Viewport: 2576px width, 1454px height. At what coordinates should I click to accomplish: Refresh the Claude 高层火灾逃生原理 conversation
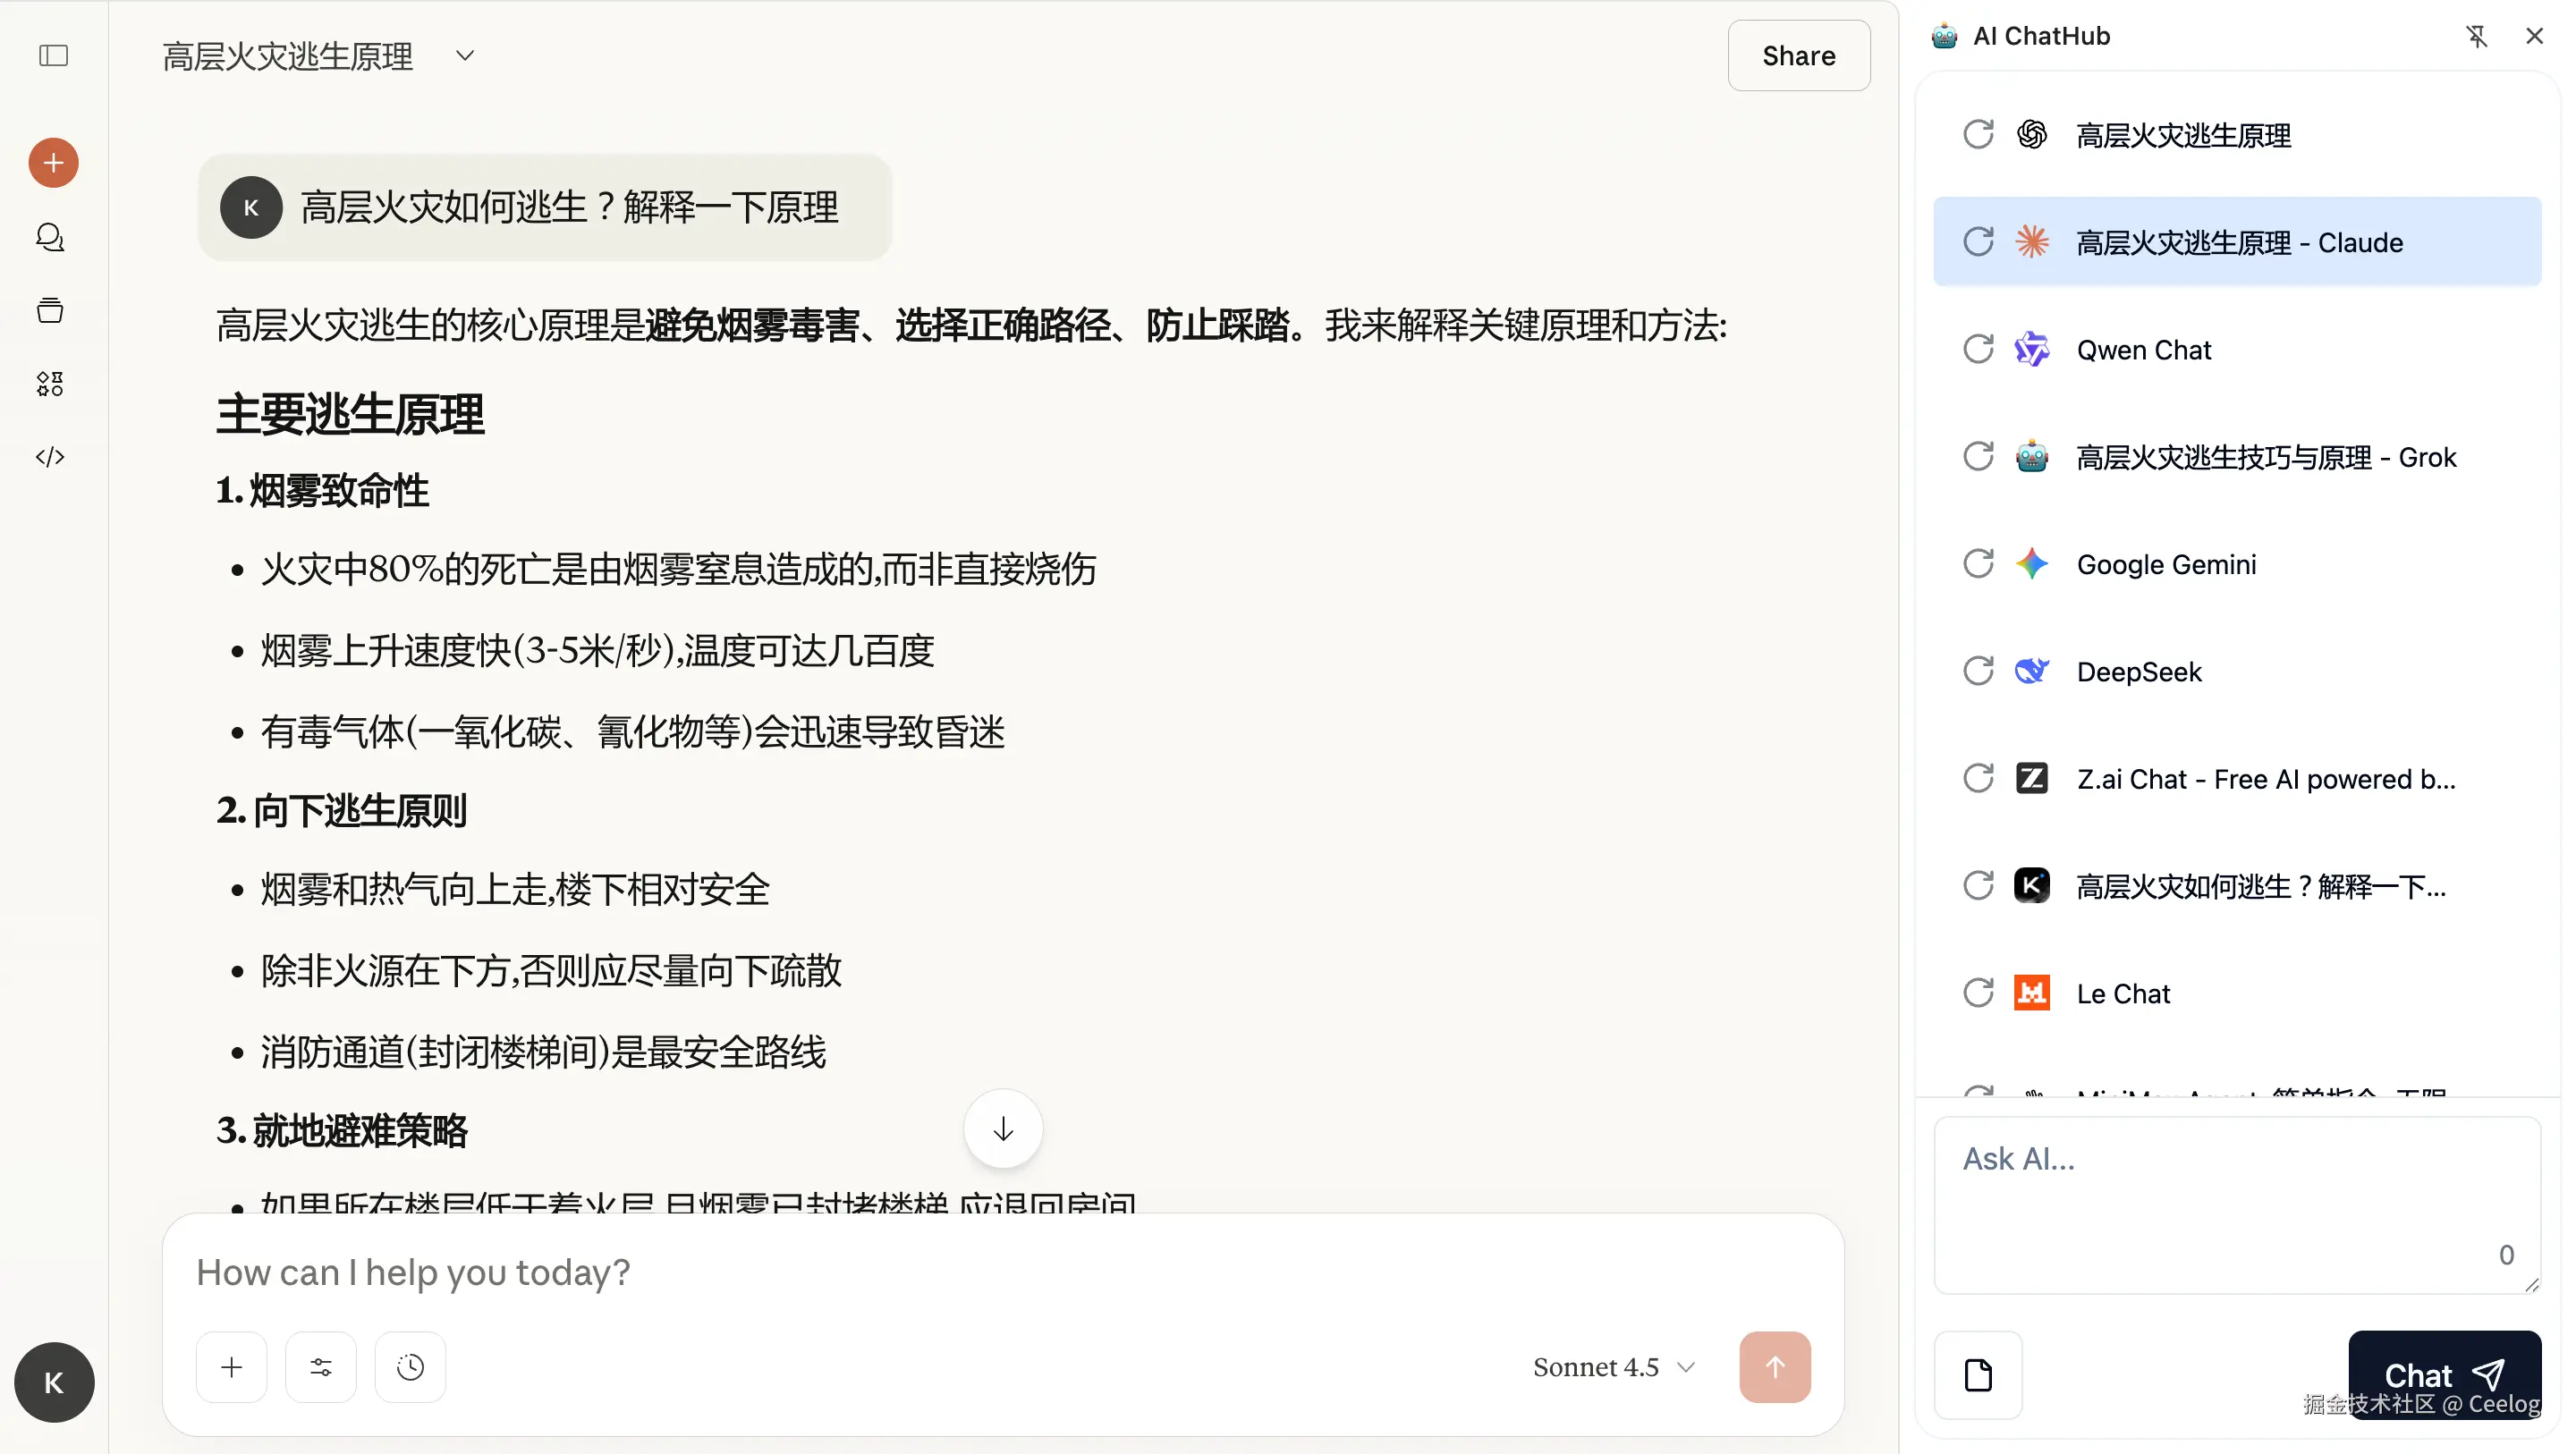pos(1979,241)
